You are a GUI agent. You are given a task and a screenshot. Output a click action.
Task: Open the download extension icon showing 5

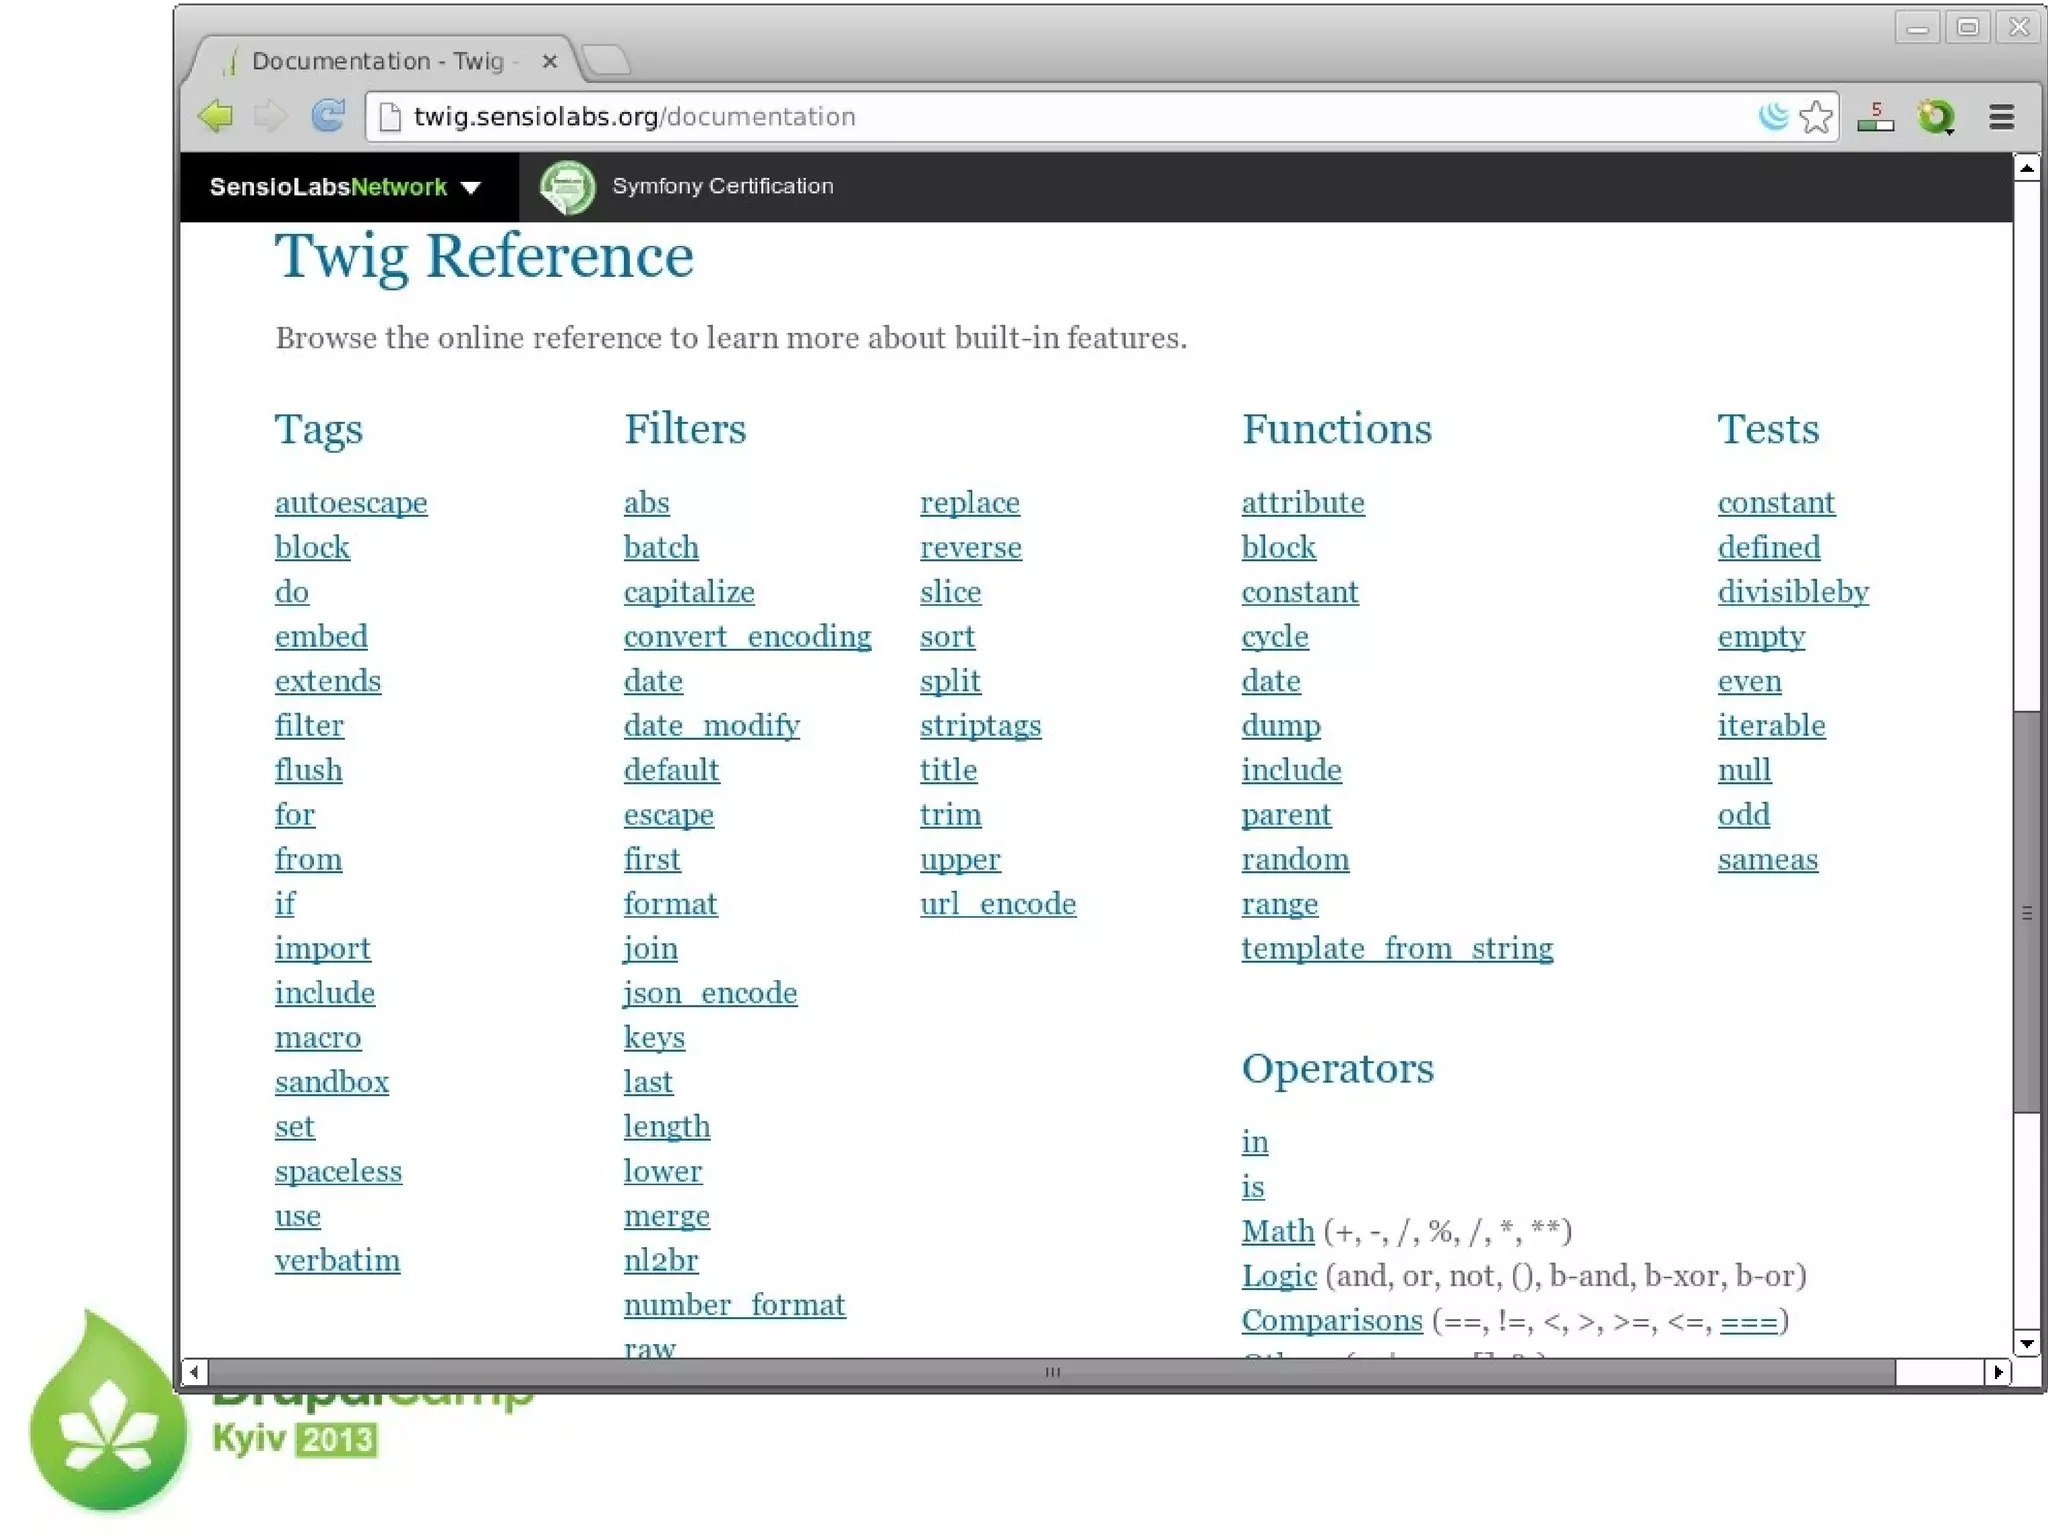1876,117
